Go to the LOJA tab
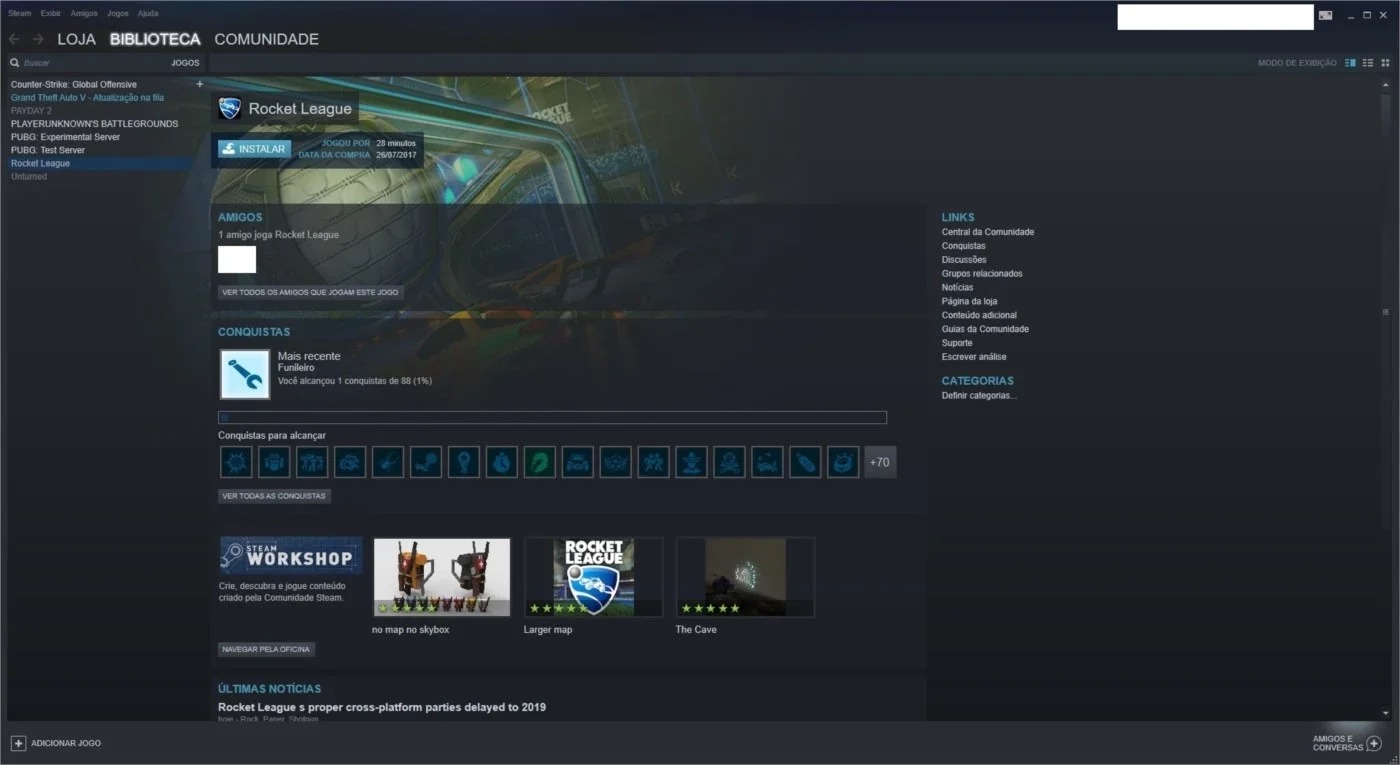1400x765 pixels. click(x=76, y=39)
